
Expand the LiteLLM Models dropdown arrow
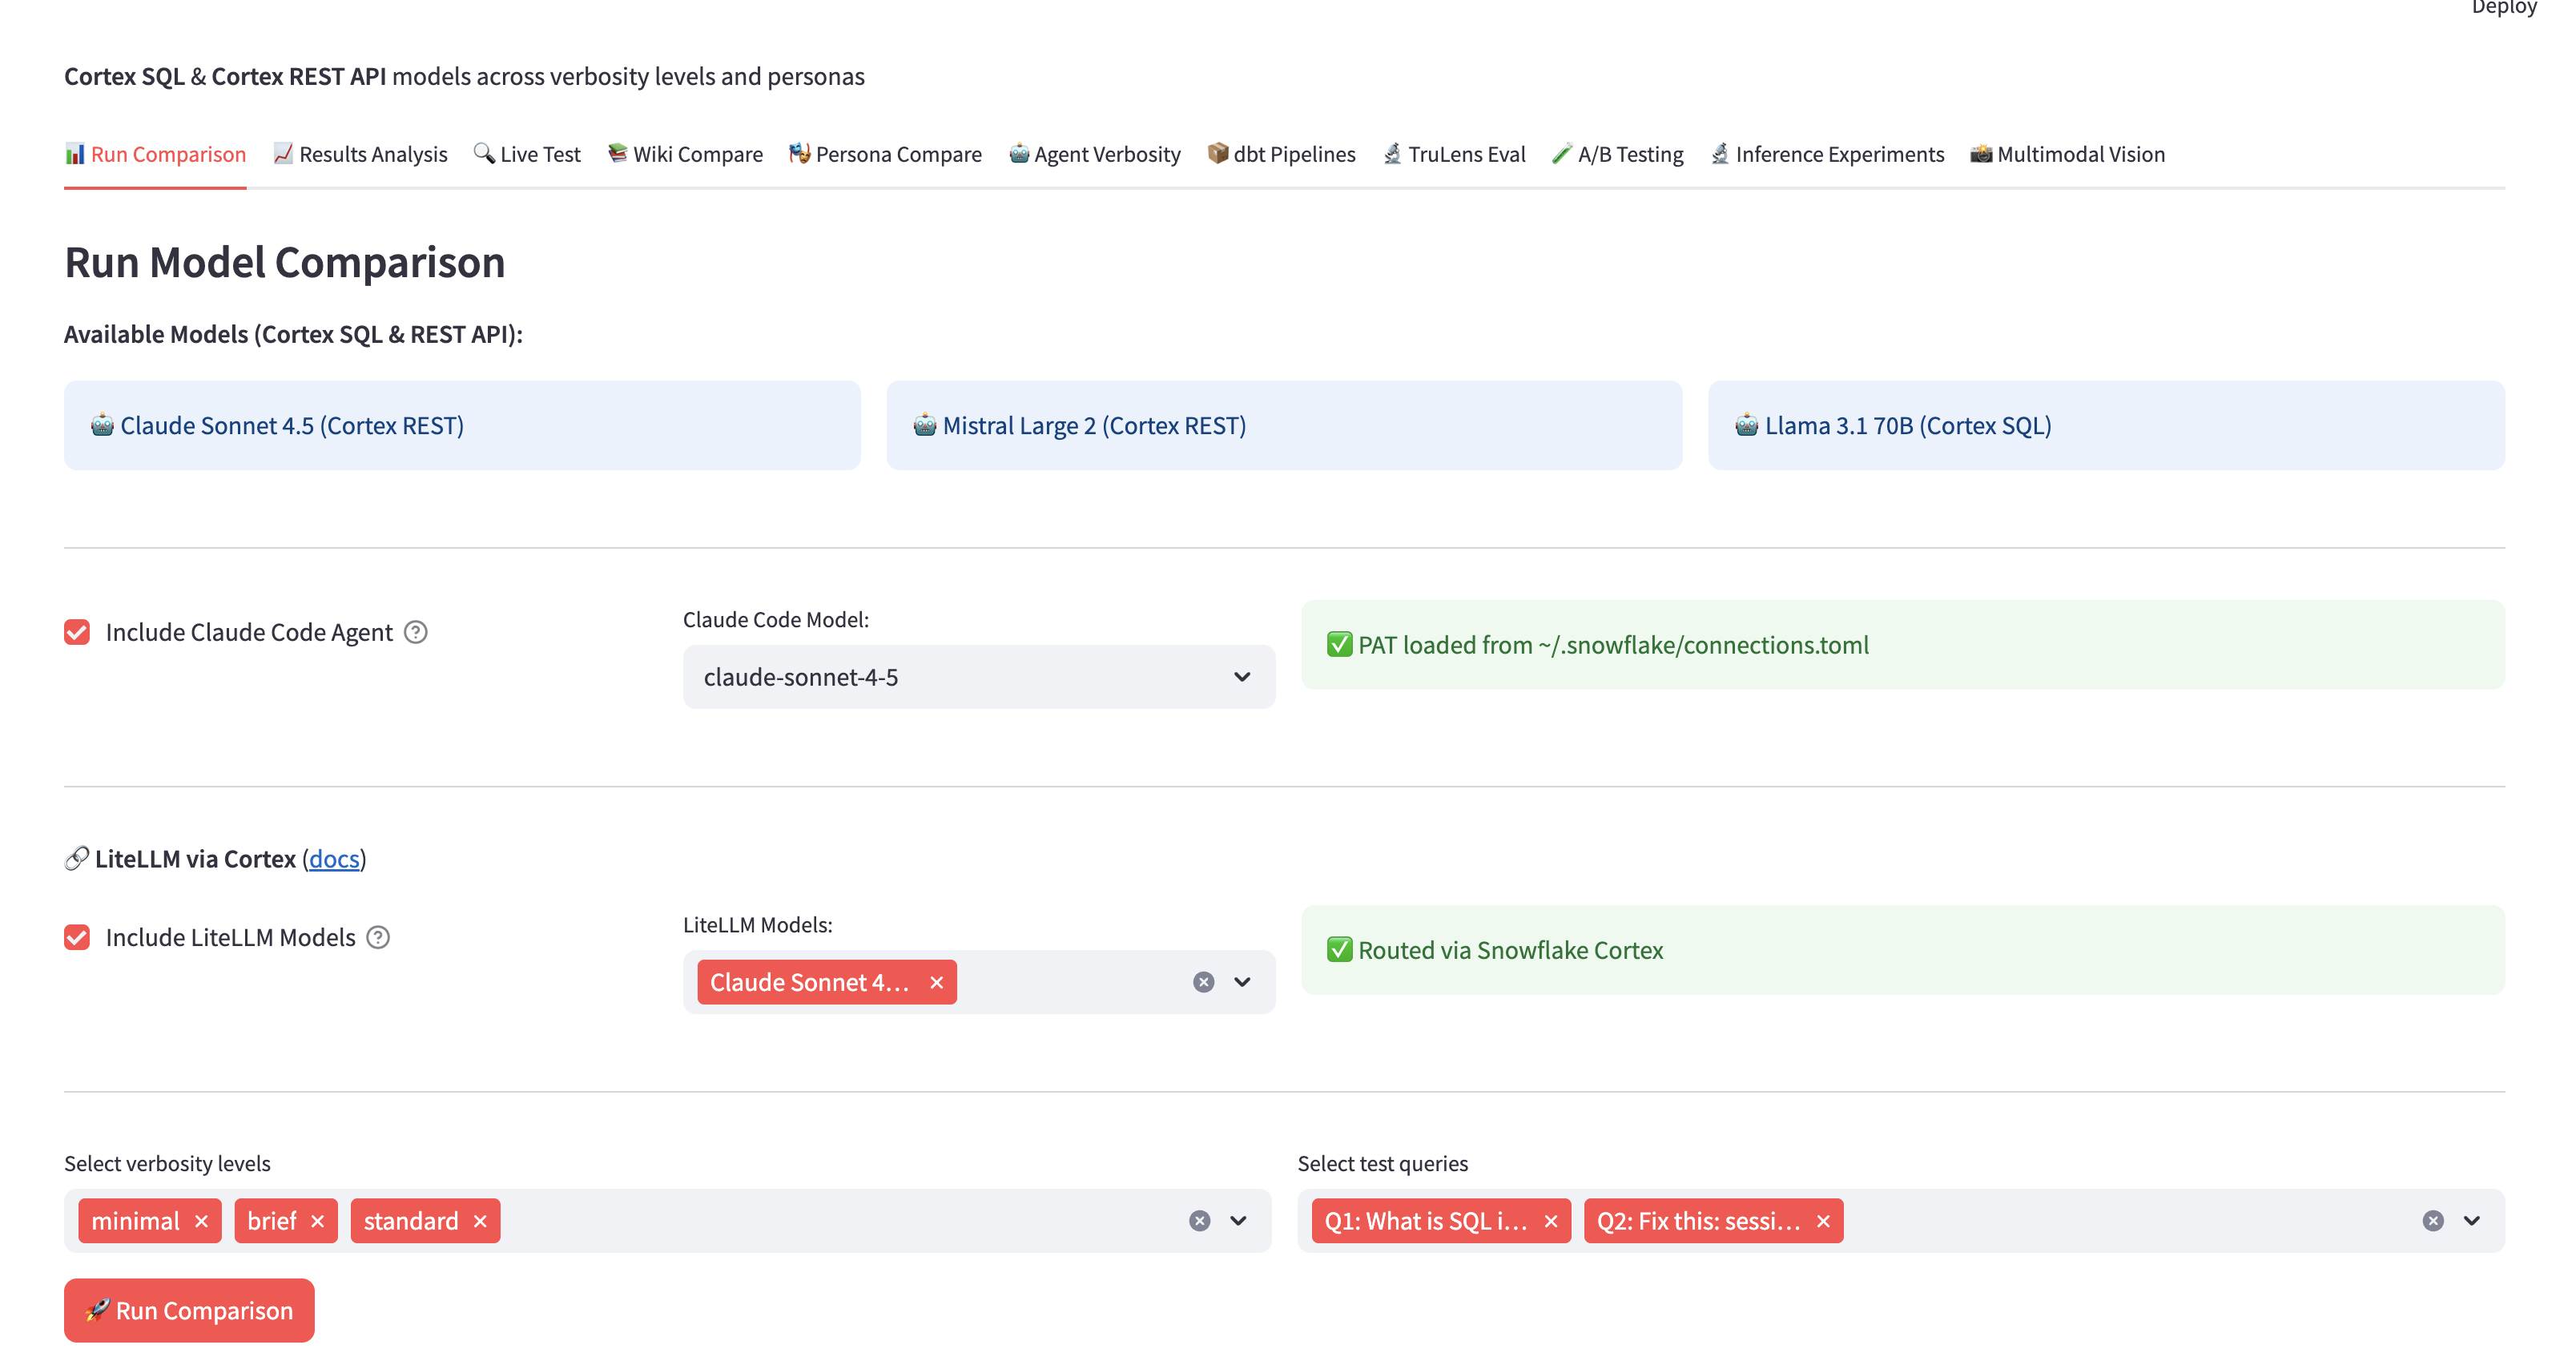click(x=1242, y=982)
